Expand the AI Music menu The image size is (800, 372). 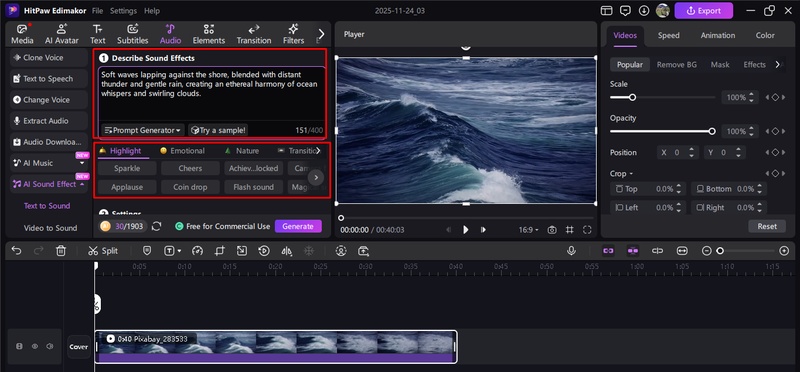[x=82, y=163]
